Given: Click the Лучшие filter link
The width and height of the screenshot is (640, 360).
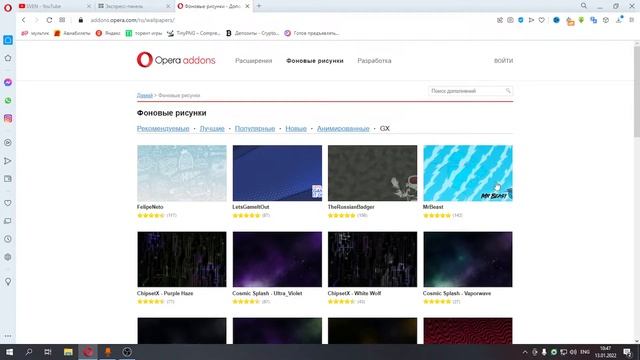Looking at the screenshot, I should (212, 128).
